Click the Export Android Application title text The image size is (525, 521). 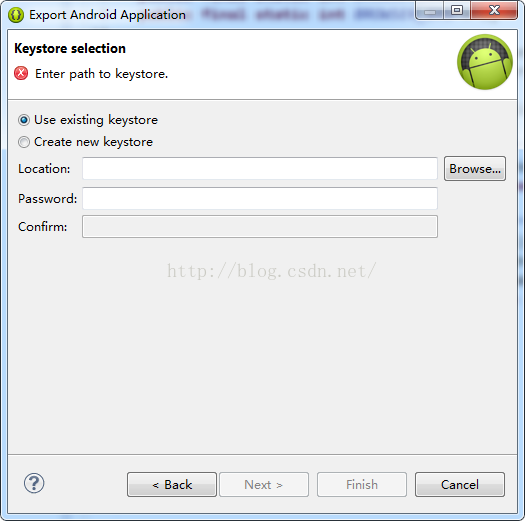[107, 15]
